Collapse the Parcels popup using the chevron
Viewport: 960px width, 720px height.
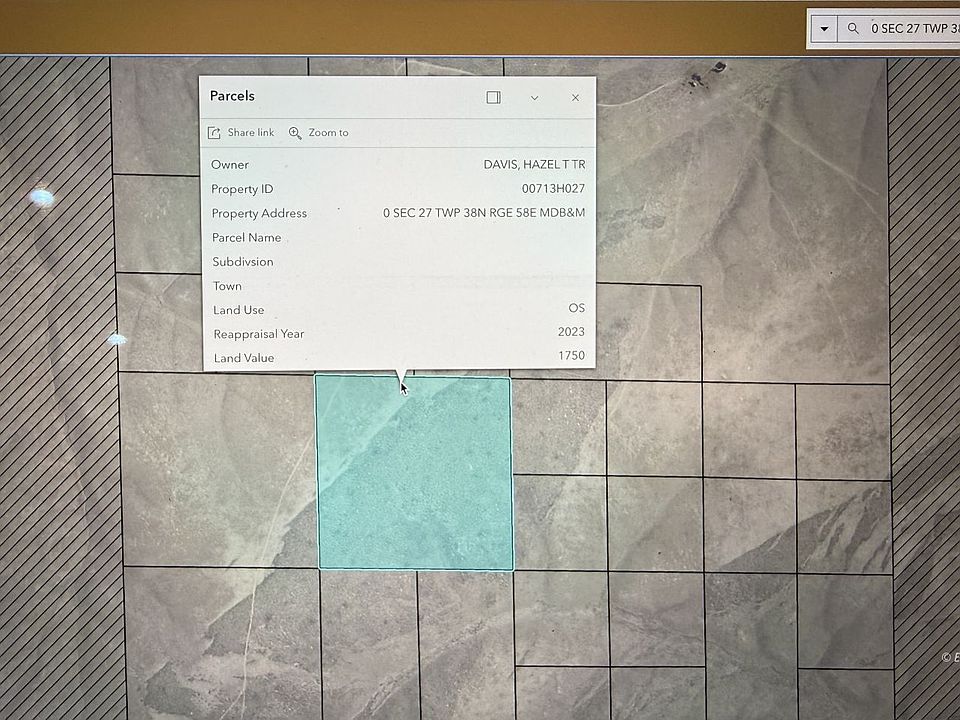click(535, 97)
